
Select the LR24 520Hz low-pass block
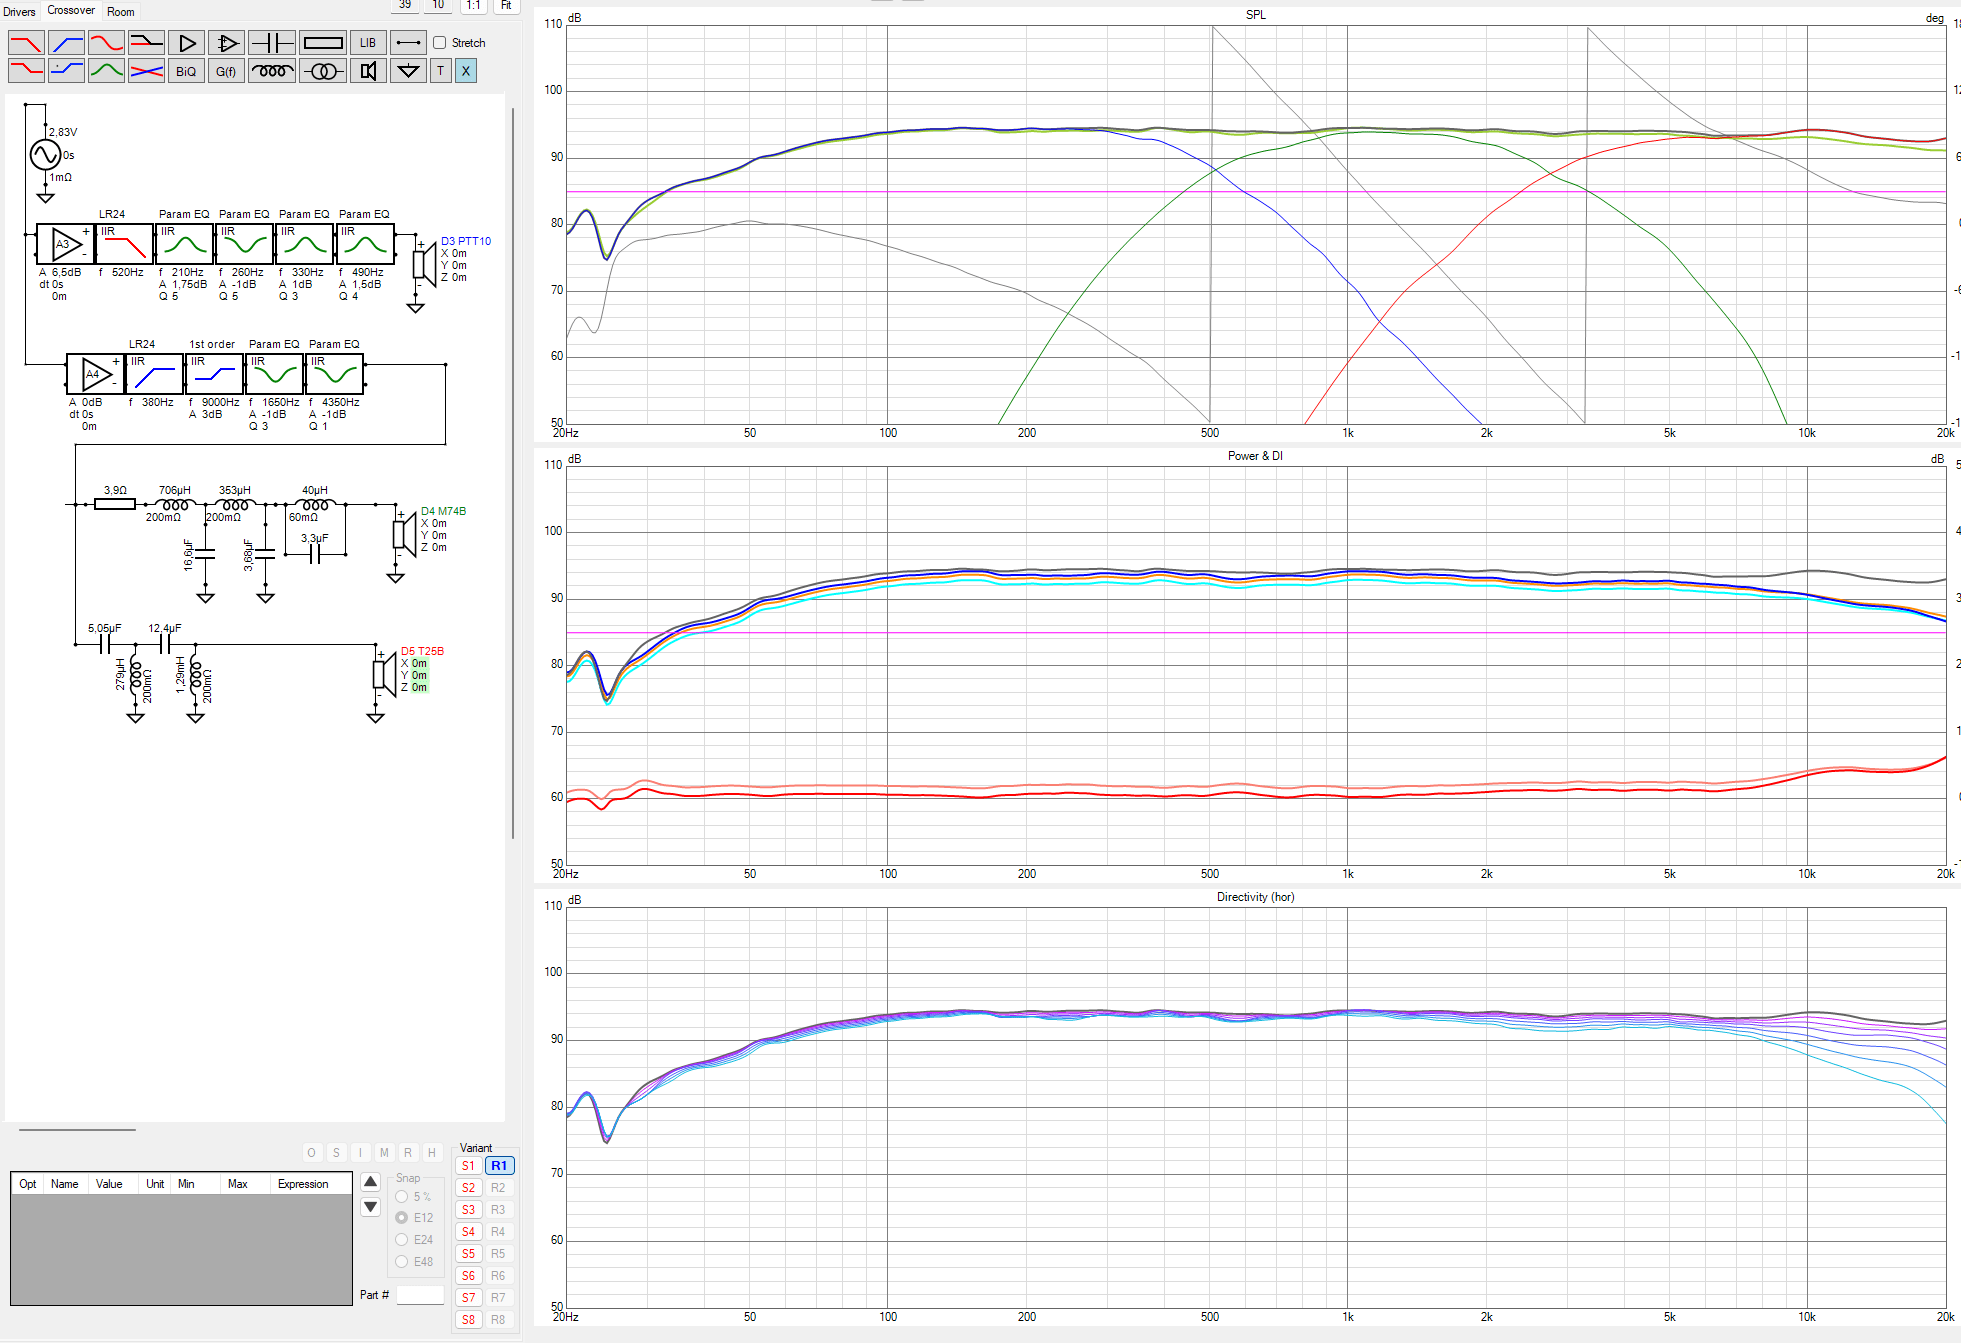[x=125, y=244]
